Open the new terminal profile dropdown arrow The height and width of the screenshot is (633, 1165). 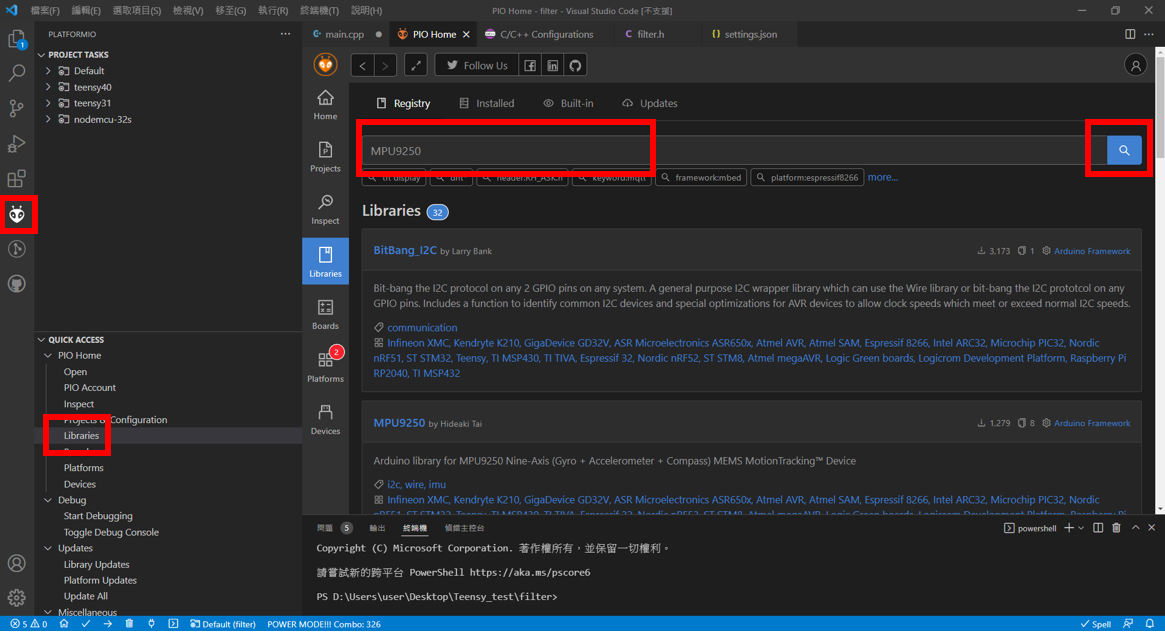coord(1081,528)
